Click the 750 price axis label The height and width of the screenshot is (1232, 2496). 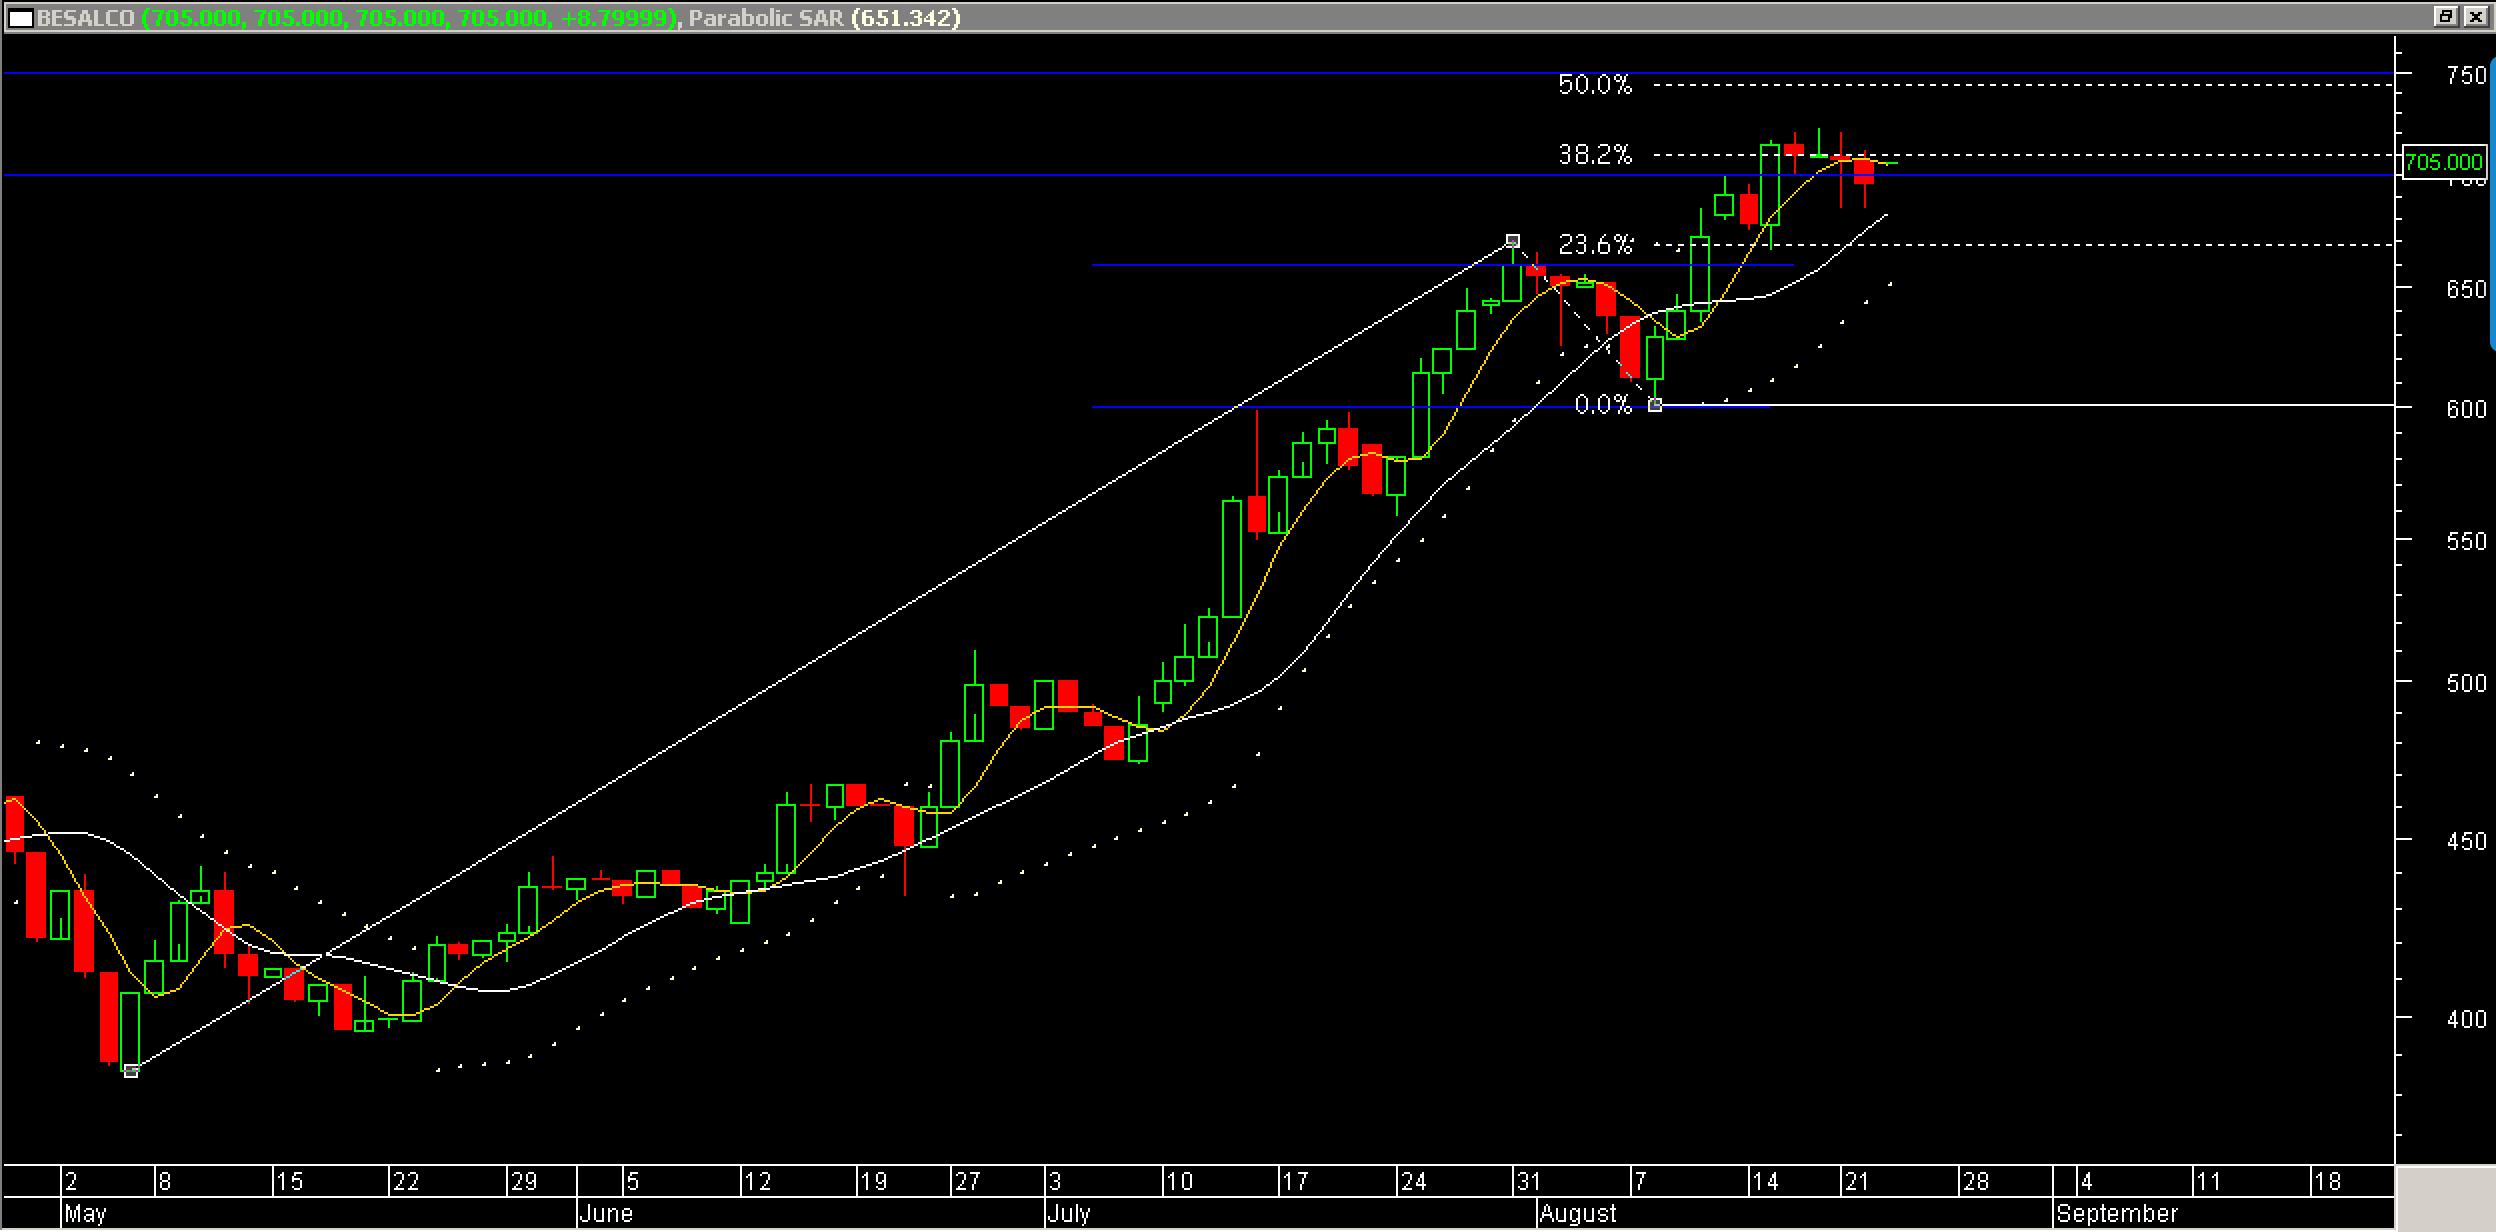pyautogui.click(x=2466, y=76)
